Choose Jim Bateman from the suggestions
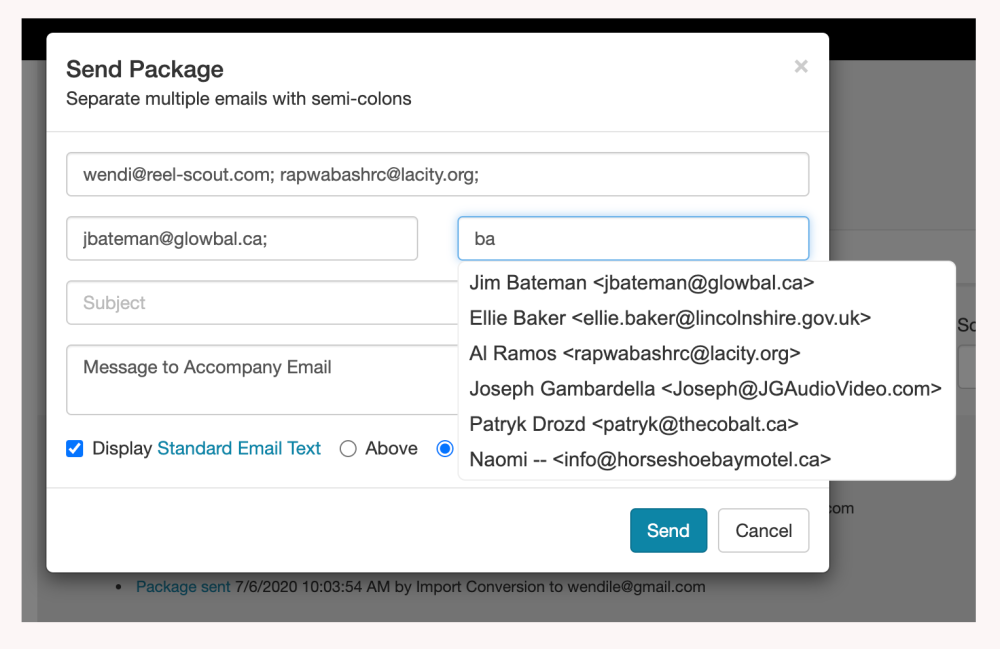 [x=641, y=283]
